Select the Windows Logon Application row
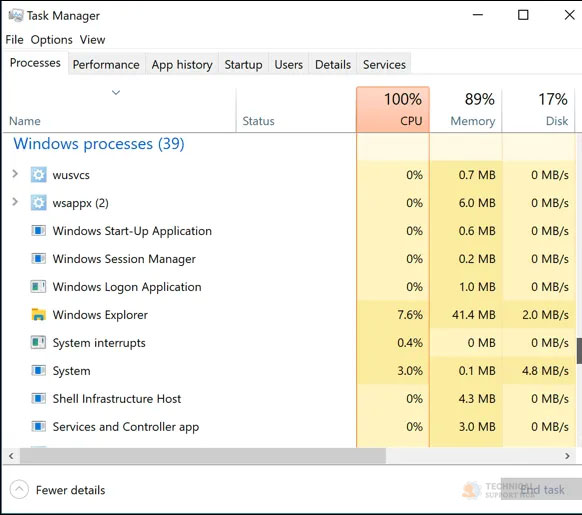582x515 pixels. coord(290,287)
